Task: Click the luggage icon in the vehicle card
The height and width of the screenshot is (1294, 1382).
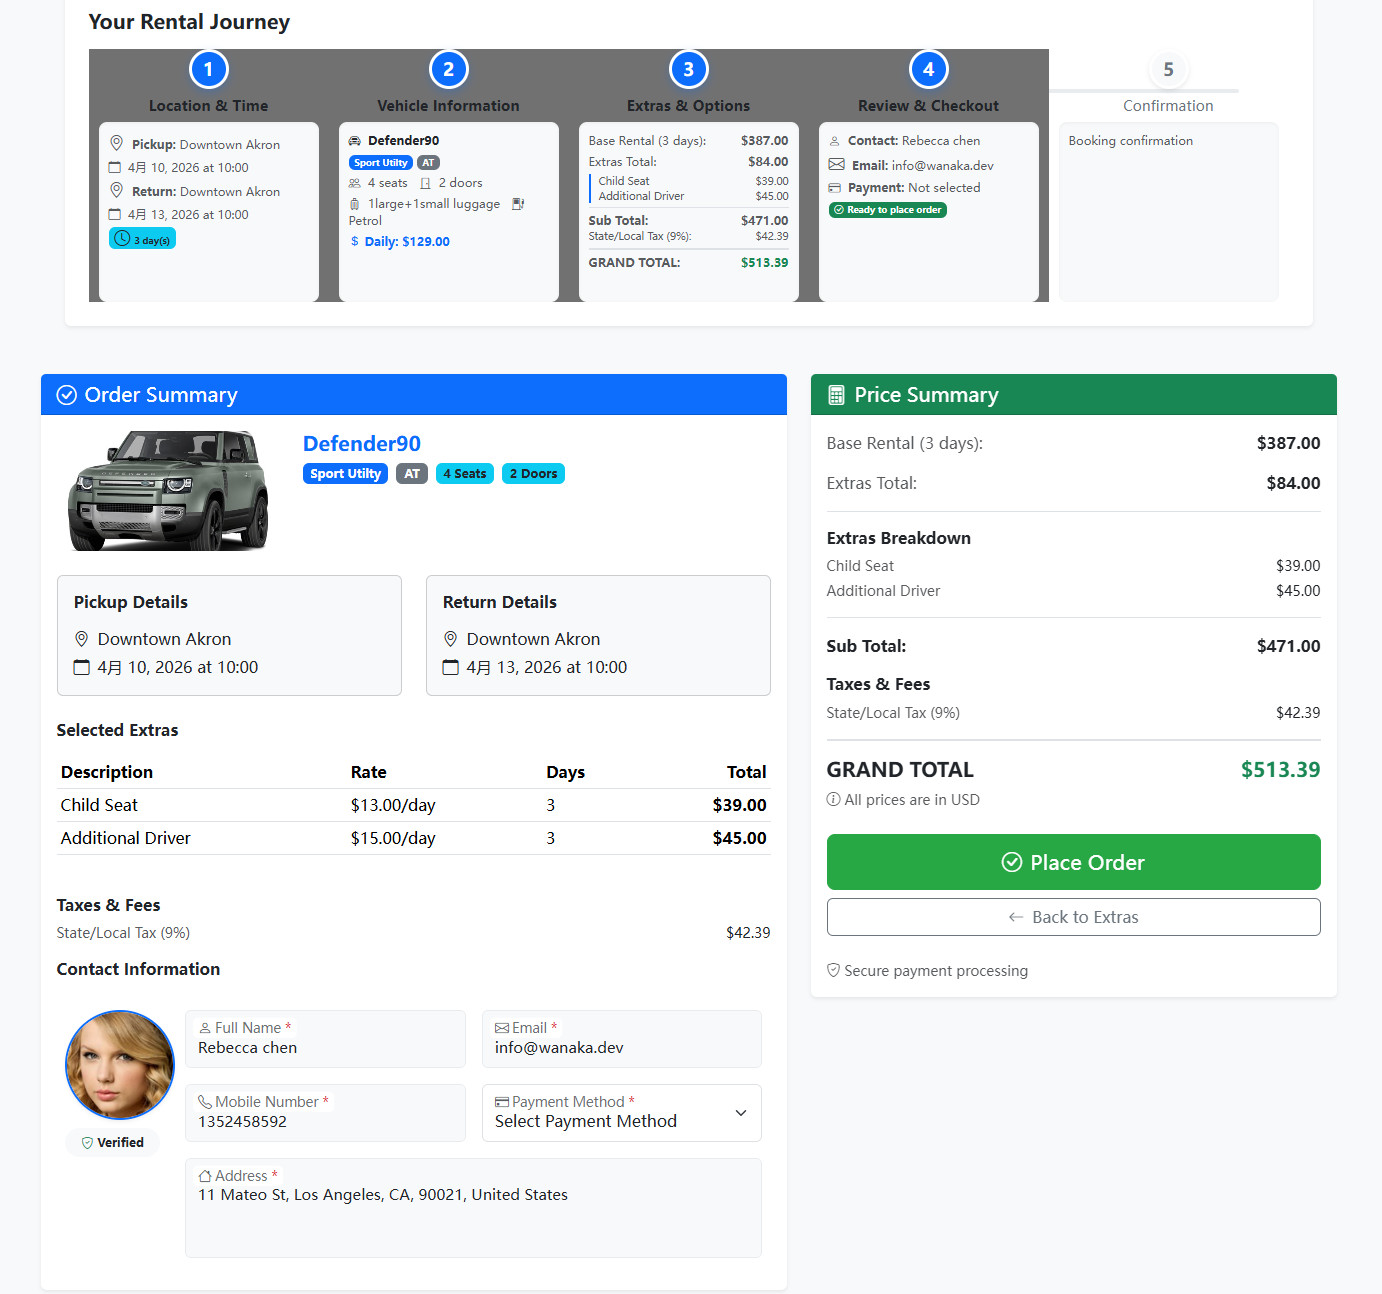Action: pyautogui.click(x=354, y=204)
